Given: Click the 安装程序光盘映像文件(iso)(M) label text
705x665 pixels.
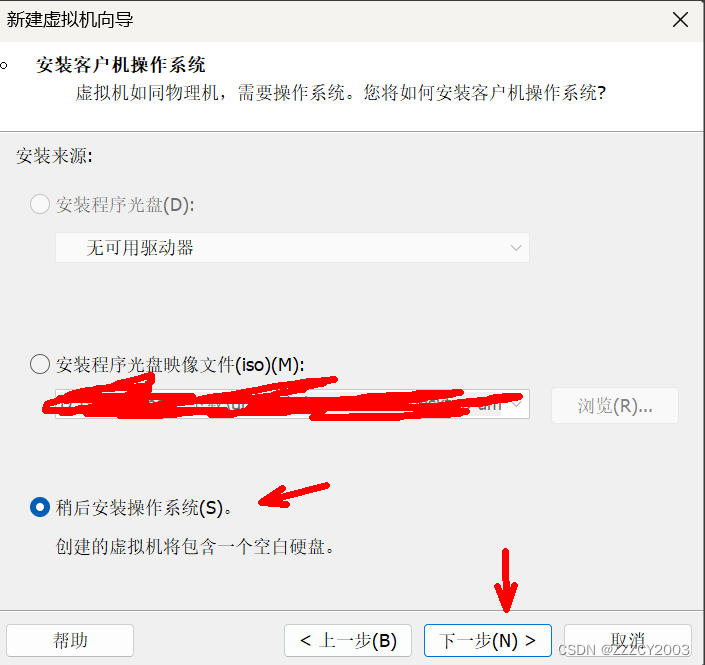Looking at the screenshot, I should click(180, 365).
